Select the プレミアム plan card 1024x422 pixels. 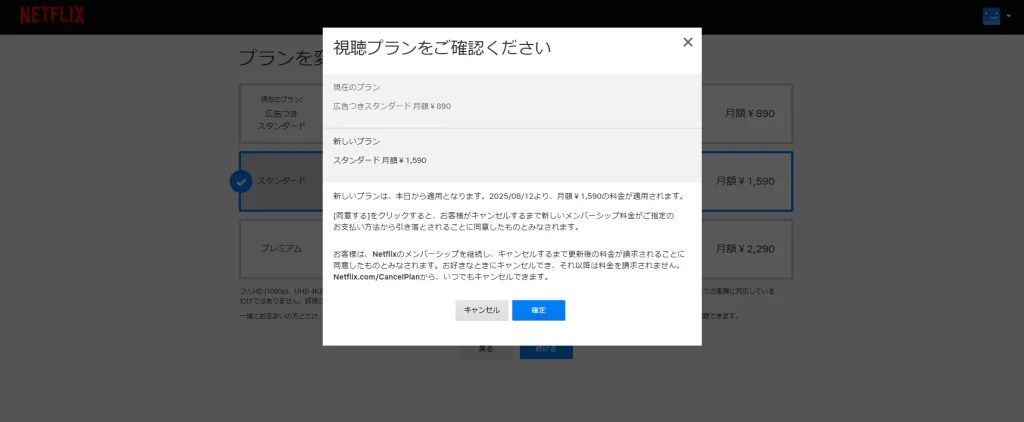click(x=280, y=248)
